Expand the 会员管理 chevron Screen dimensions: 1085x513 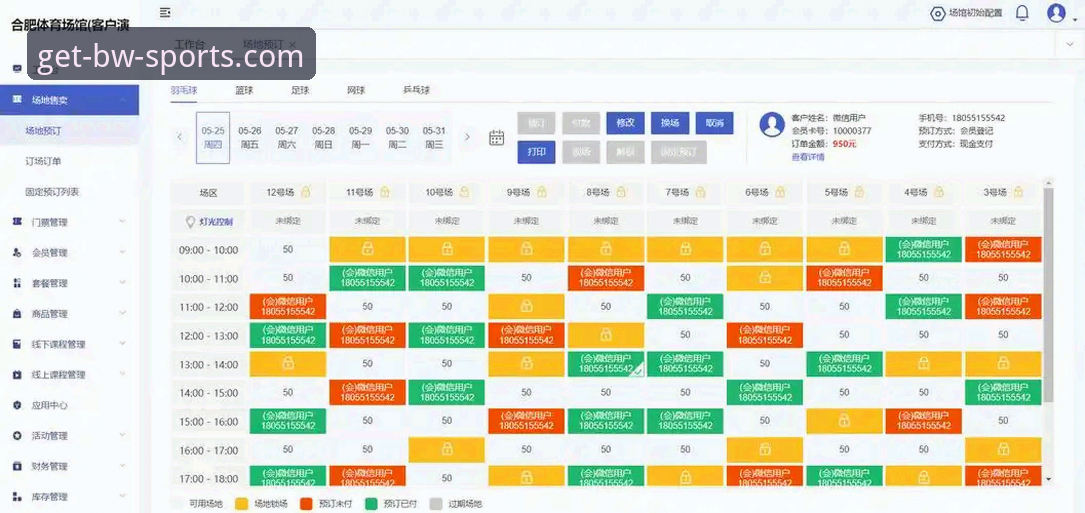122,253
